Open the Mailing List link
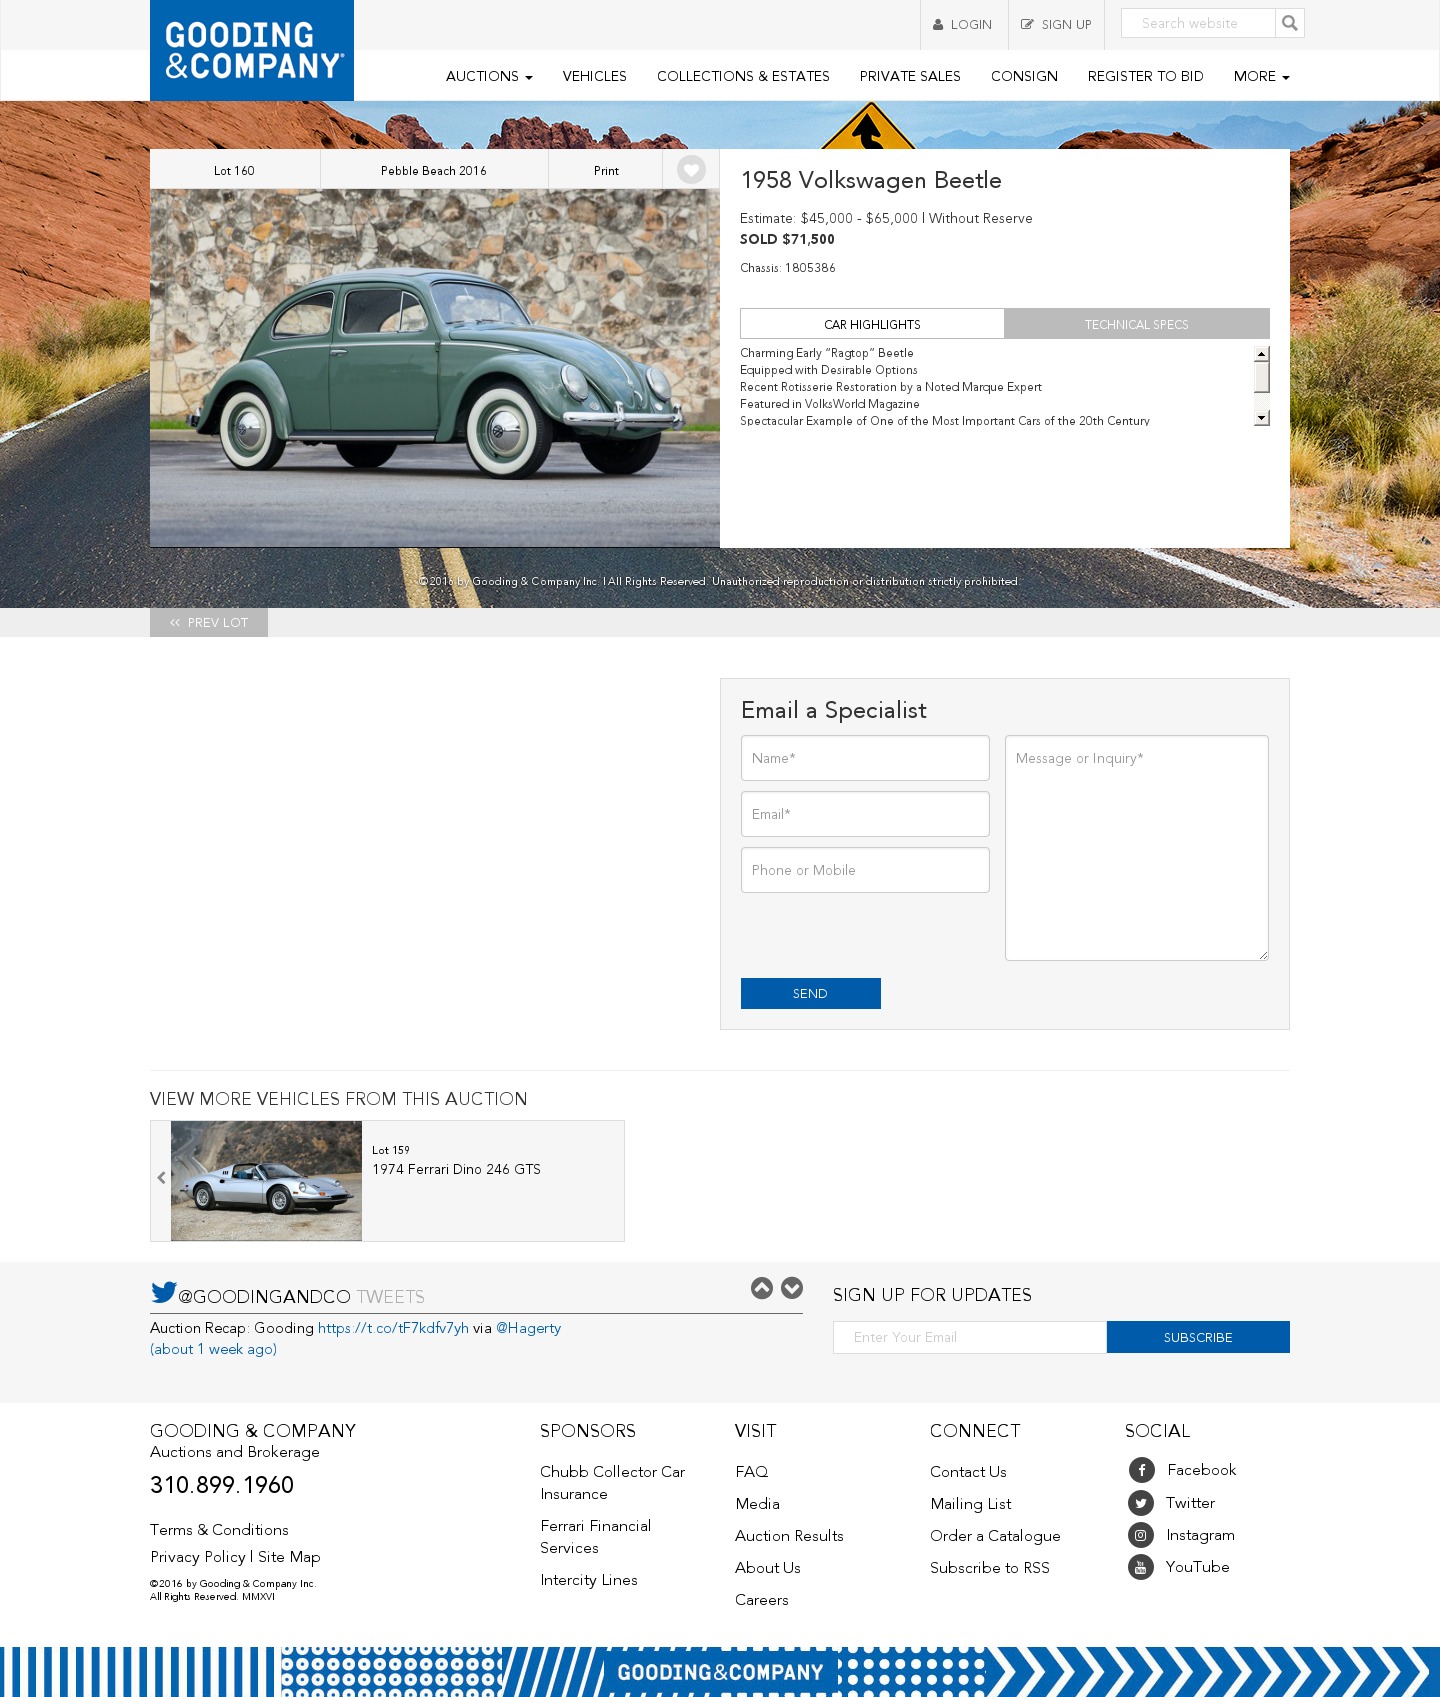 tap(971, 1504)
